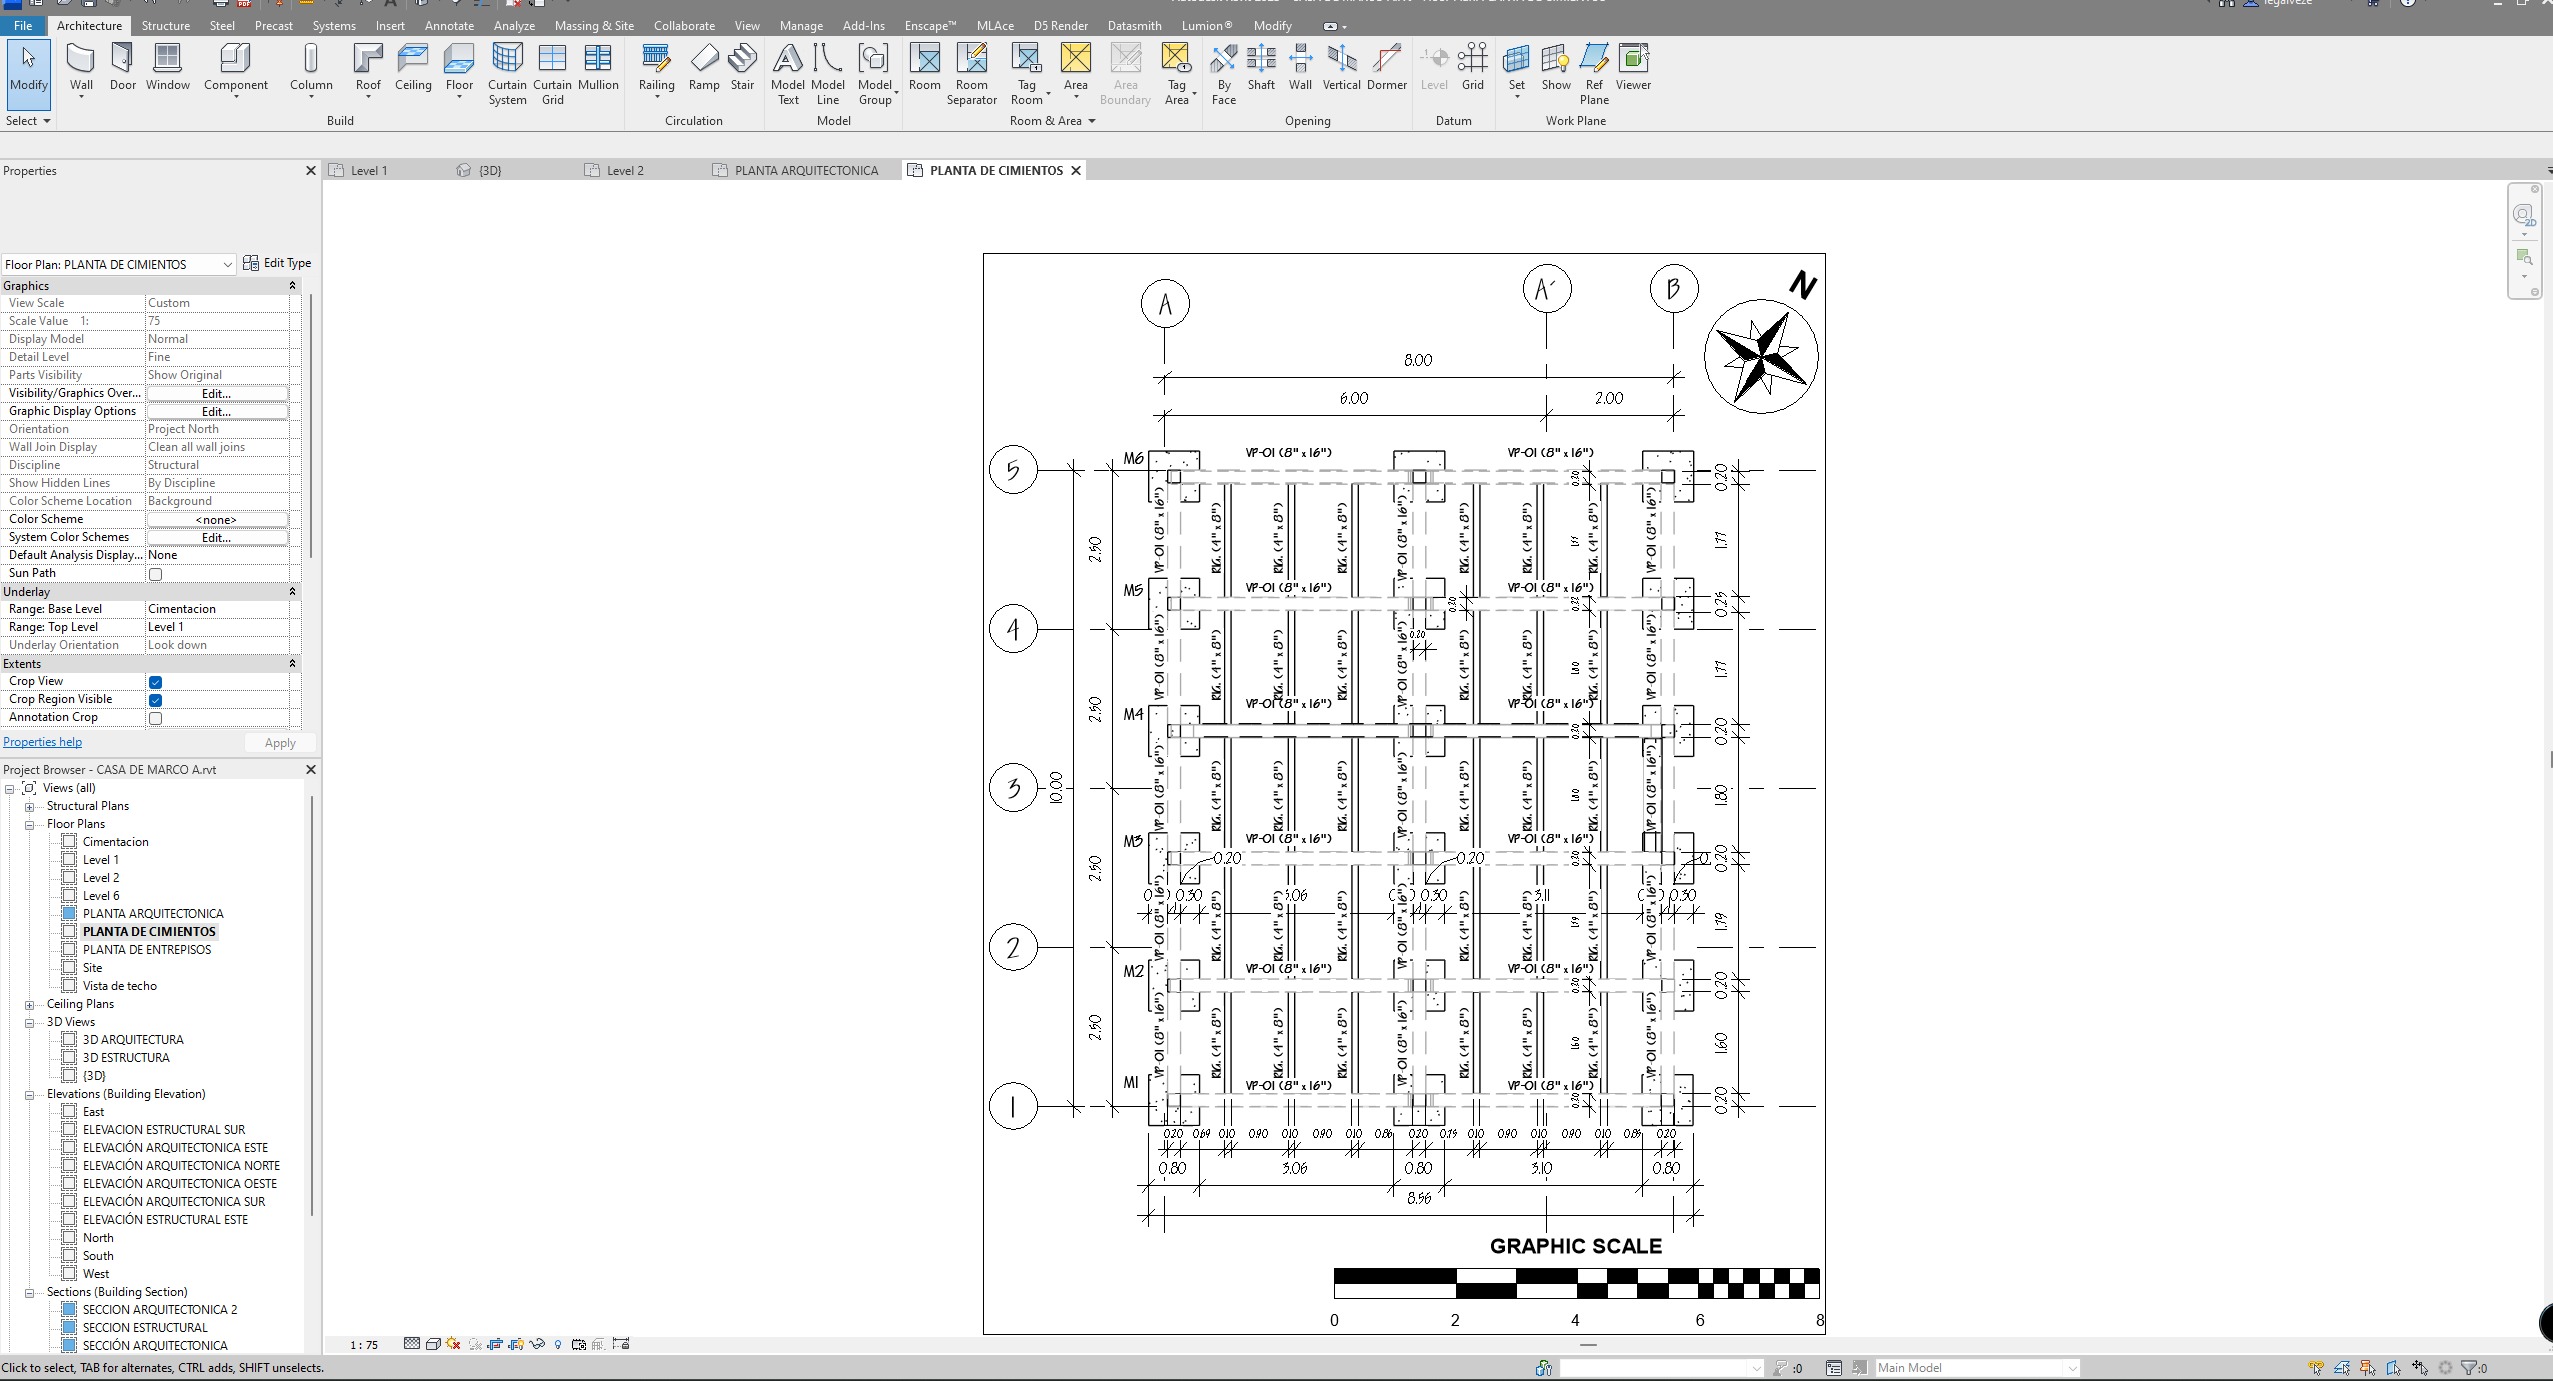The width and height of the screenshot is (2553, 1381).
Task: Choose the Curtain Grid tool
Action: (552, 60)
